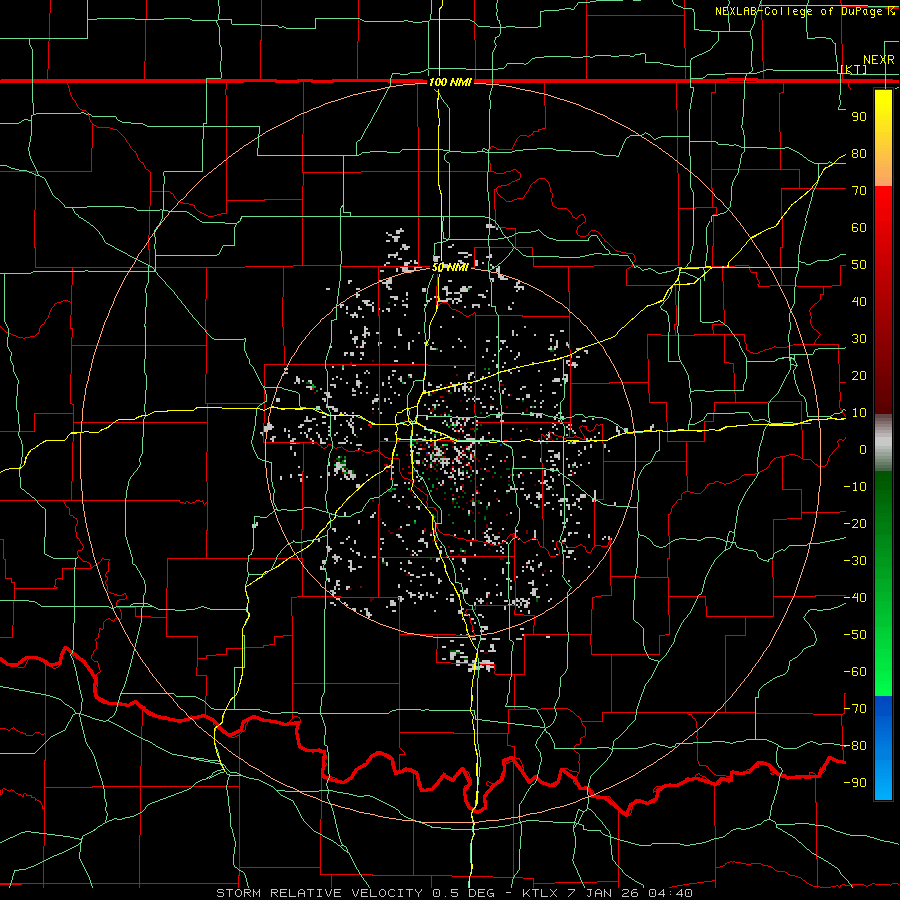Click the -30 value on the velocity scale
The width and height of the screenshot is (900, 900).
(855, 561)
